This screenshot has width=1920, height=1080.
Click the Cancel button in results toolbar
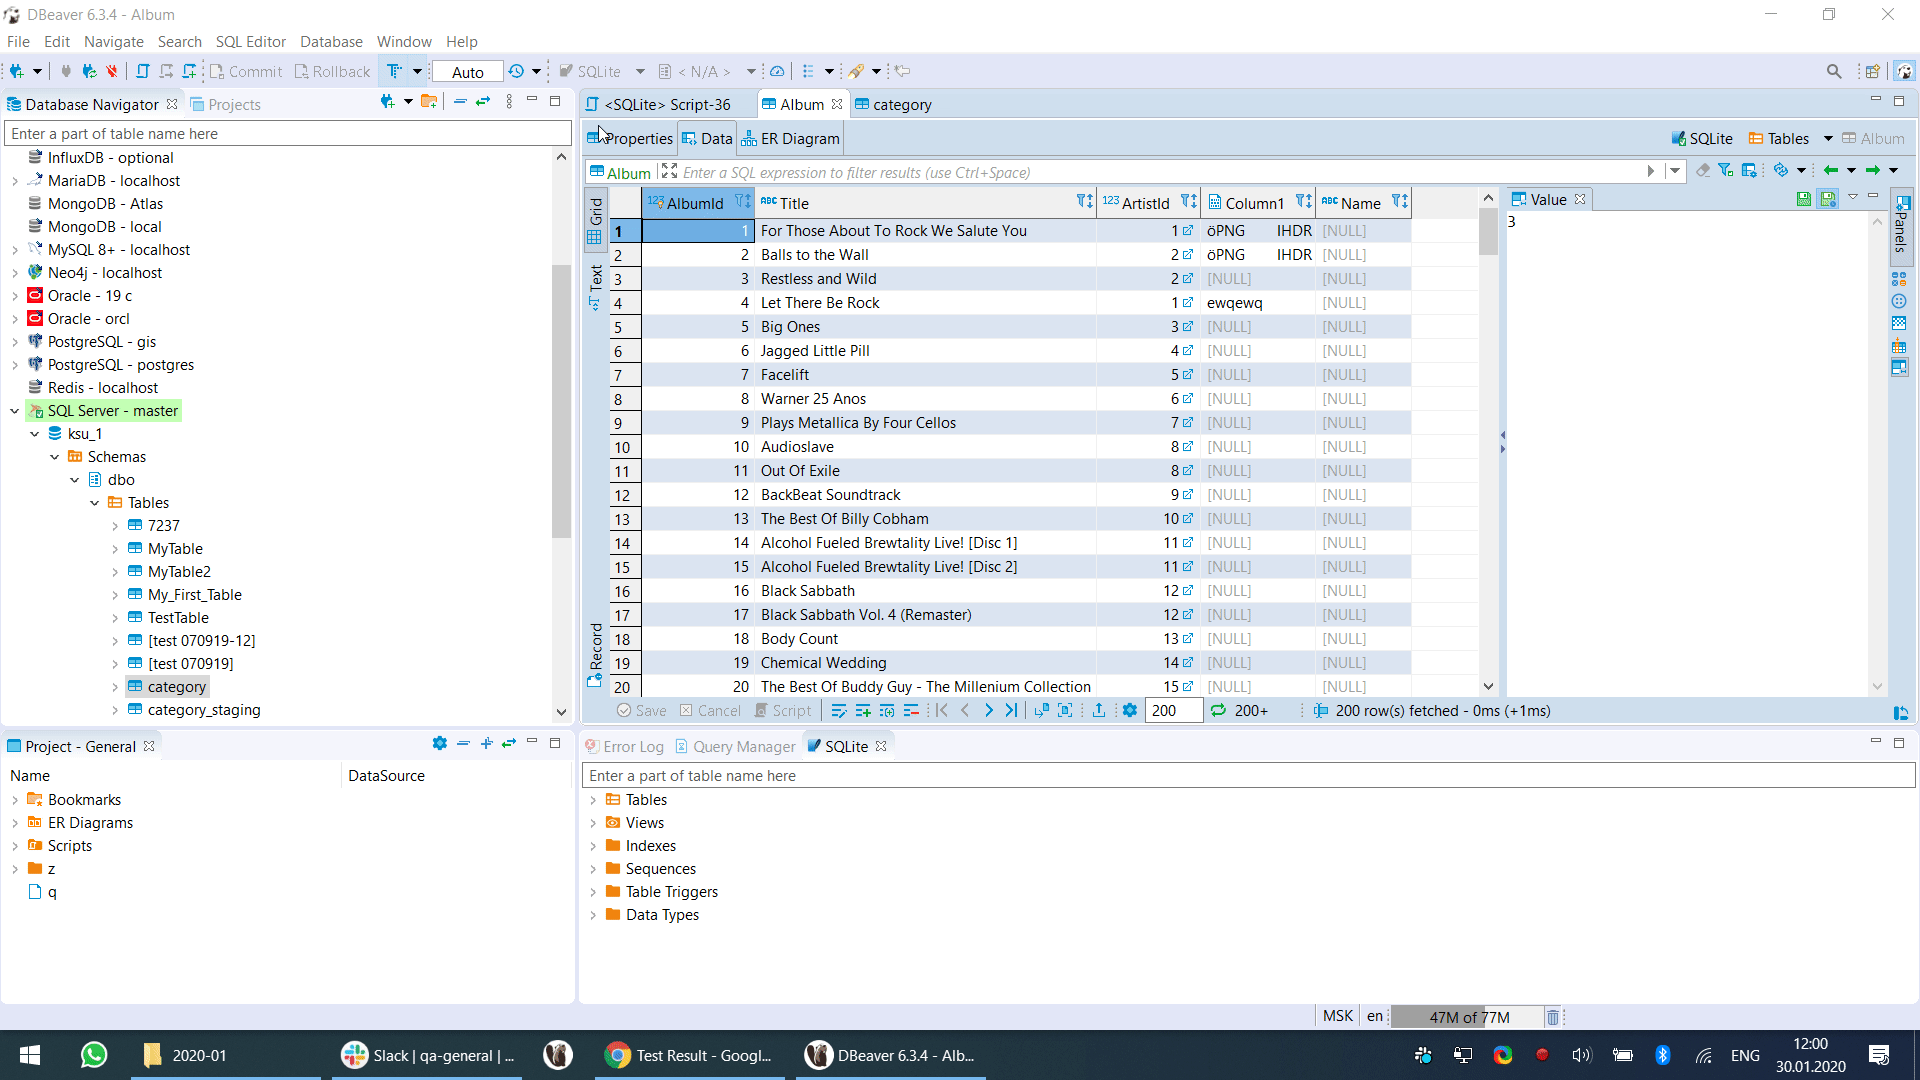coord(710,710)
